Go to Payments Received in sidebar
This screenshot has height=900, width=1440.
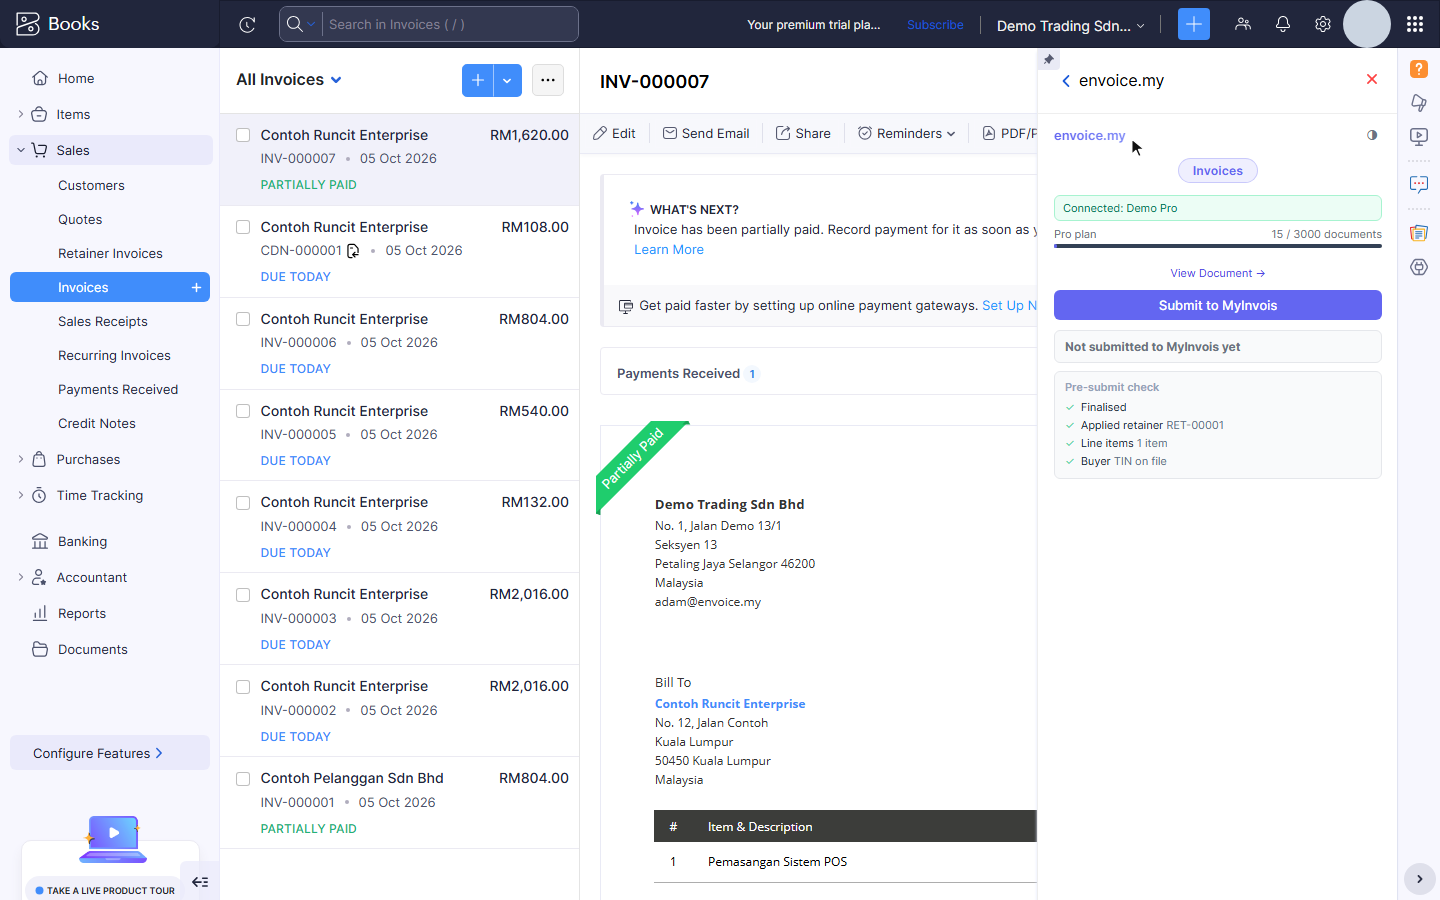118,390
